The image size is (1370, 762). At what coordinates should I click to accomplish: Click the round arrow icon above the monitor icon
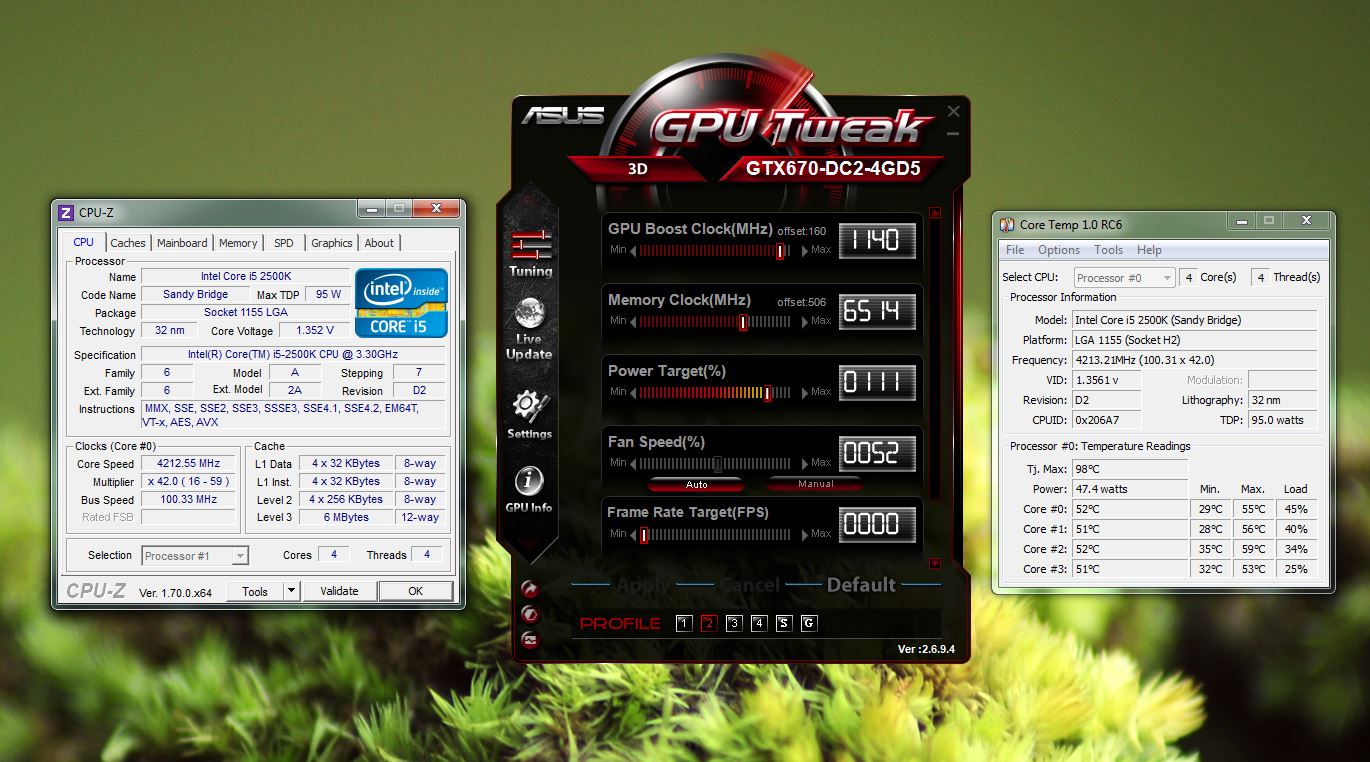530,591
